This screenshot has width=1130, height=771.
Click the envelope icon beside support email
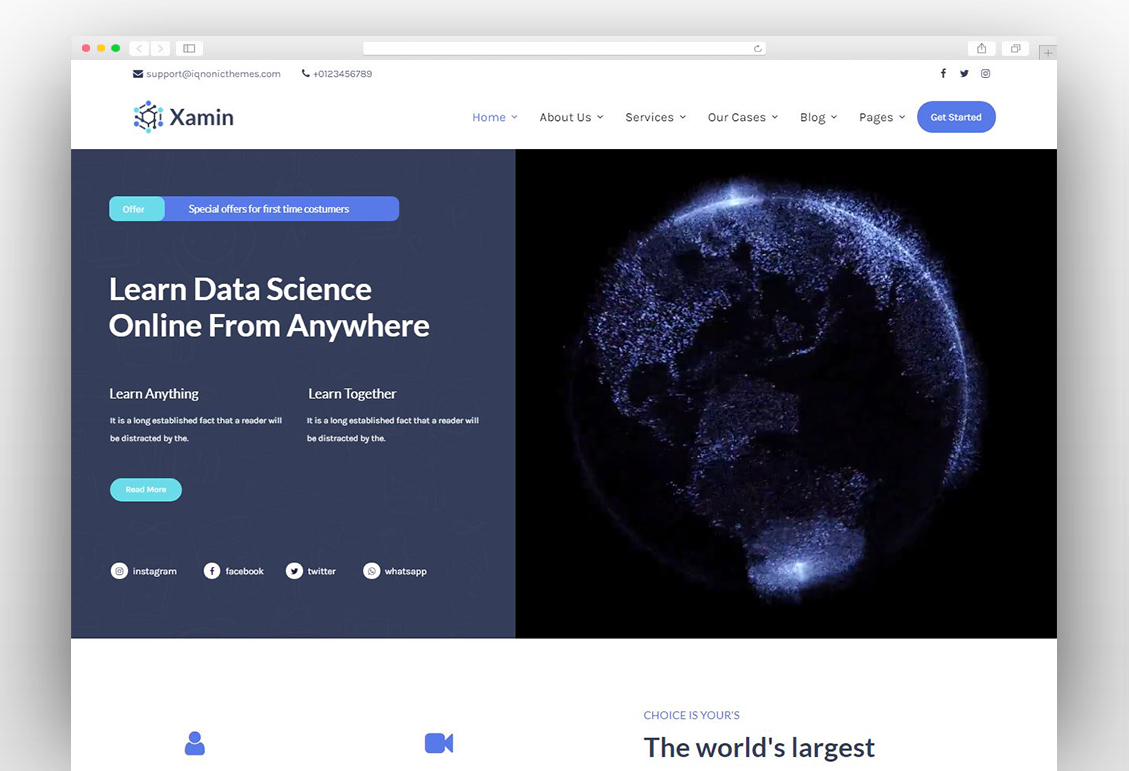click(x=138, y=73)
